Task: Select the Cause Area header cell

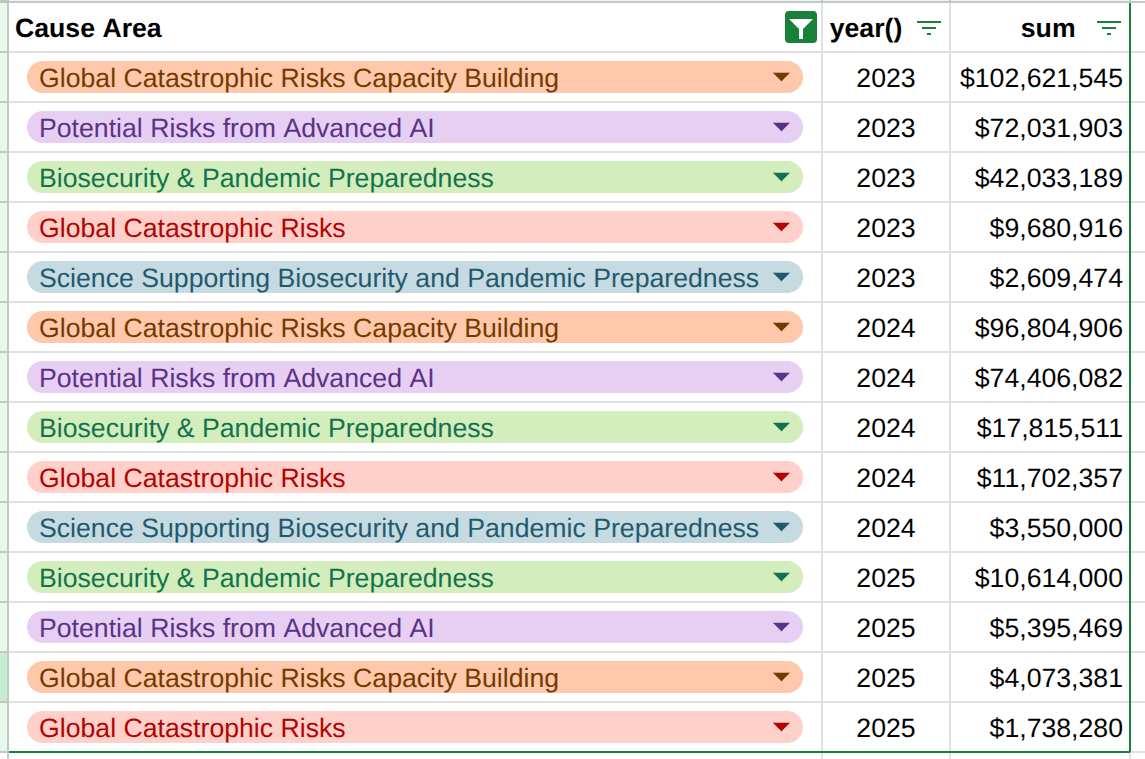Action: (400, 28)
